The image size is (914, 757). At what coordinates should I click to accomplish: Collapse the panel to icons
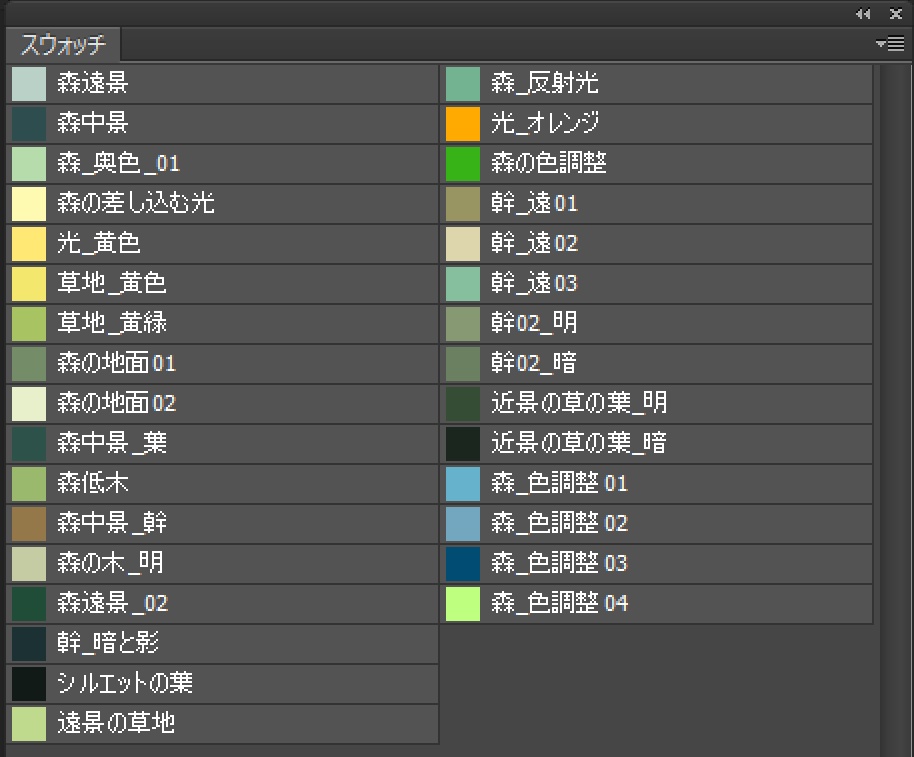click(863, 14)
